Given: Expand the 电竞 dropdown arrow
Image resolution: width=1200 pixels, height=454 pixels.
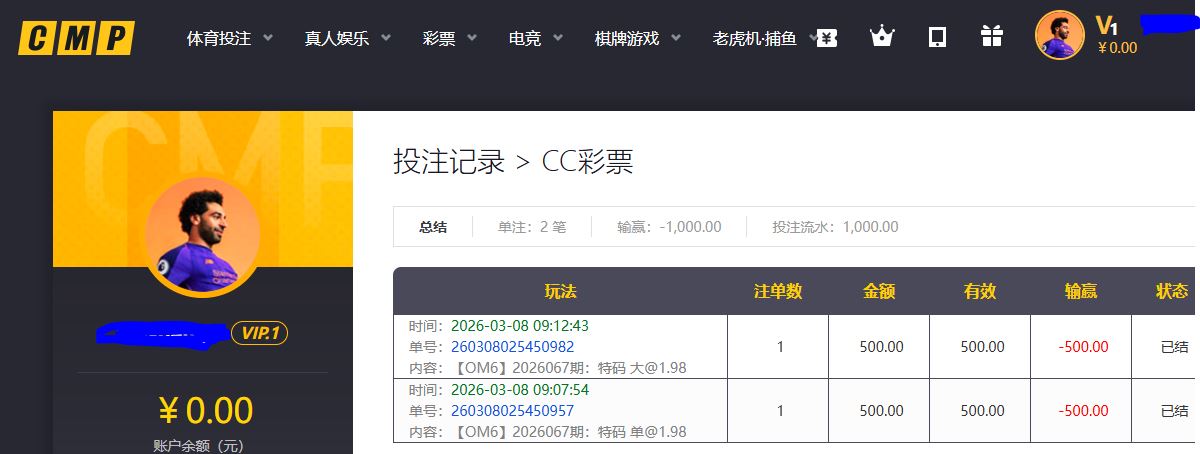Looking at the screenshot, I should (x=558, y=39).
